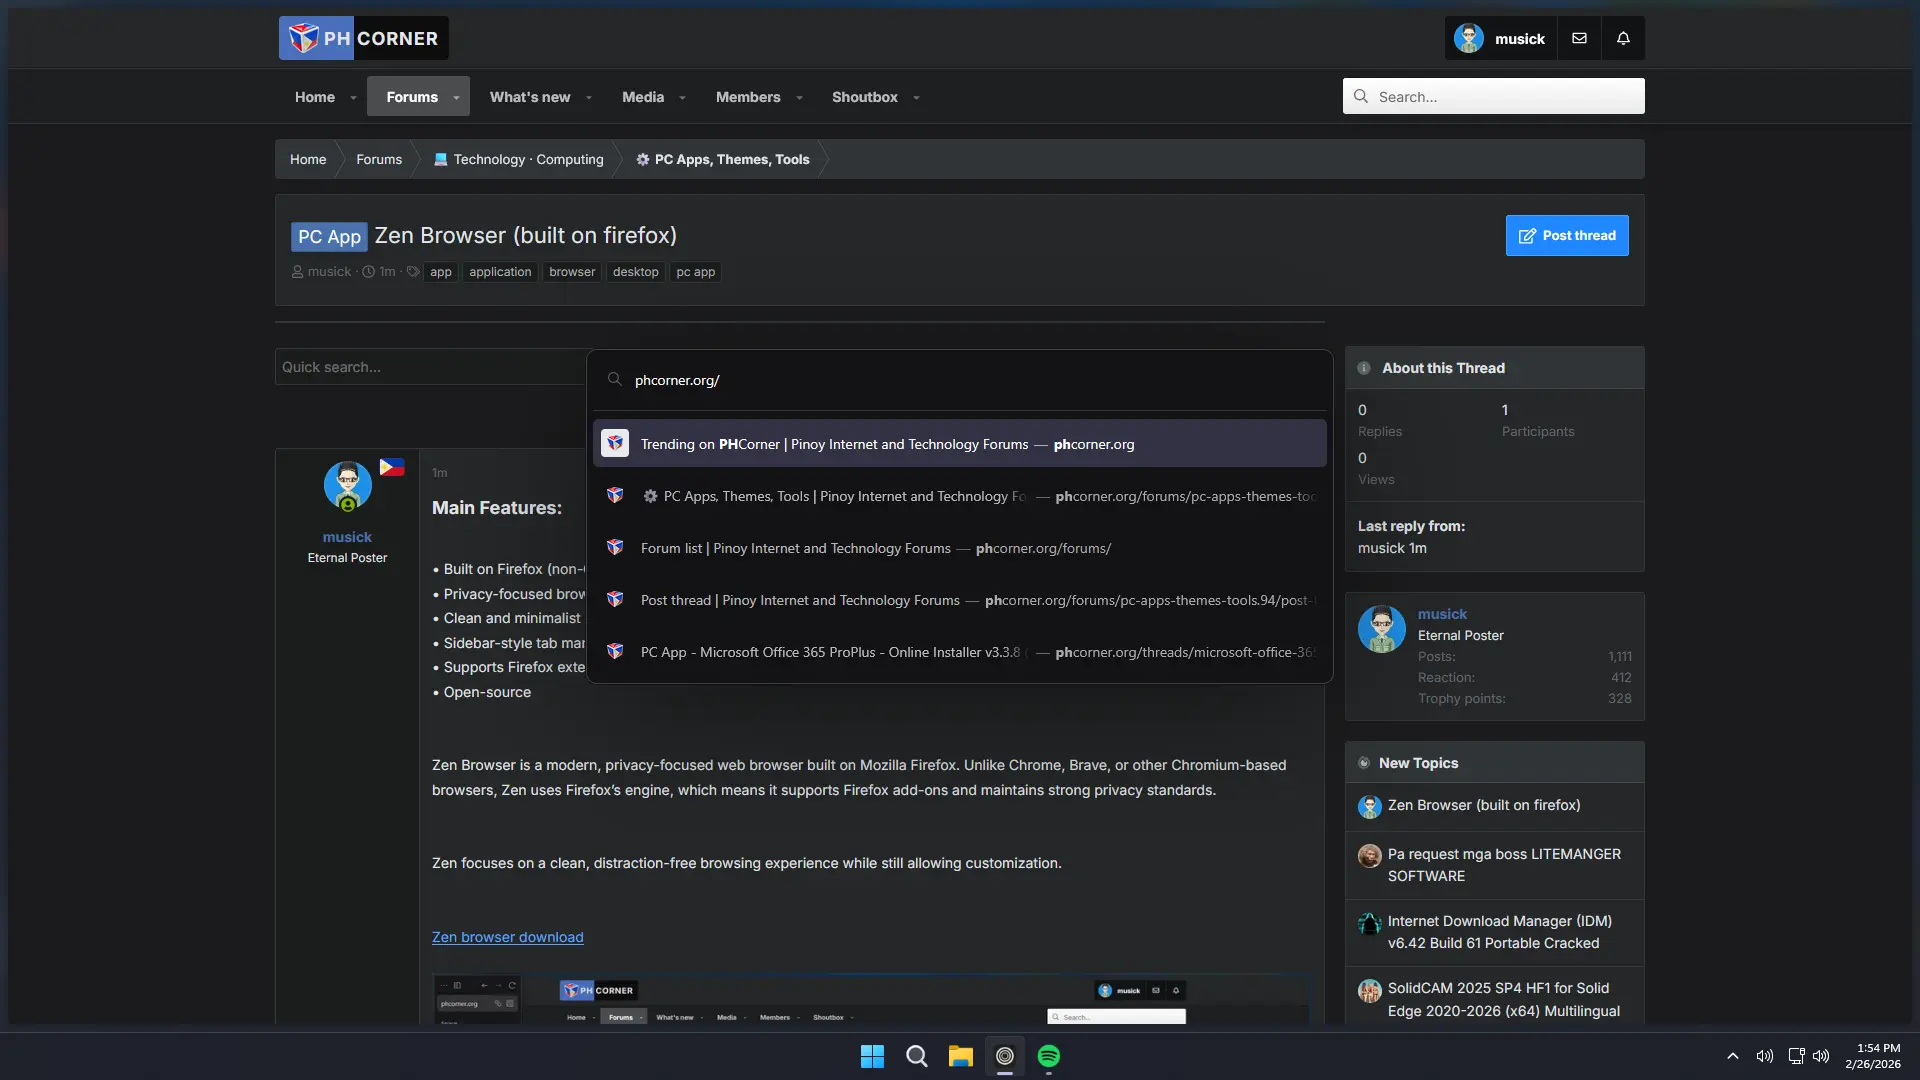Viewport: 1920px width, 1080px height.
Task: Expand the Media dropdown arrow
Action: [682, 98]
